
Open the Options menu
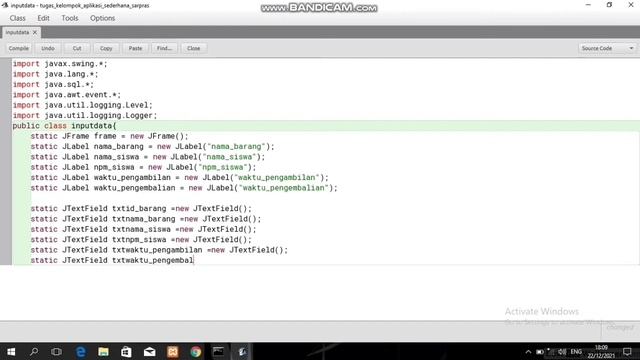pos(102,18)
